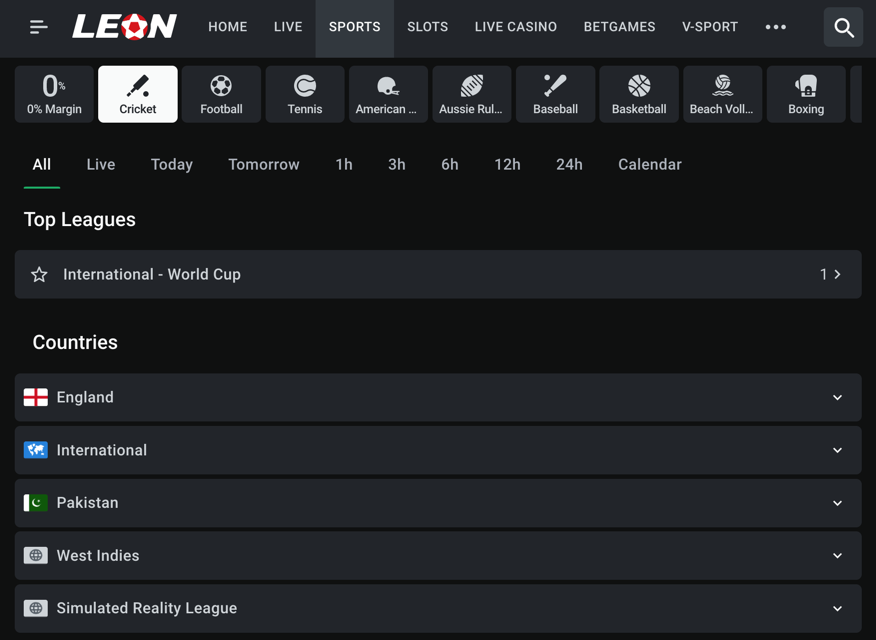Click the International country label
876x640 pixels.
click(102, 450)
